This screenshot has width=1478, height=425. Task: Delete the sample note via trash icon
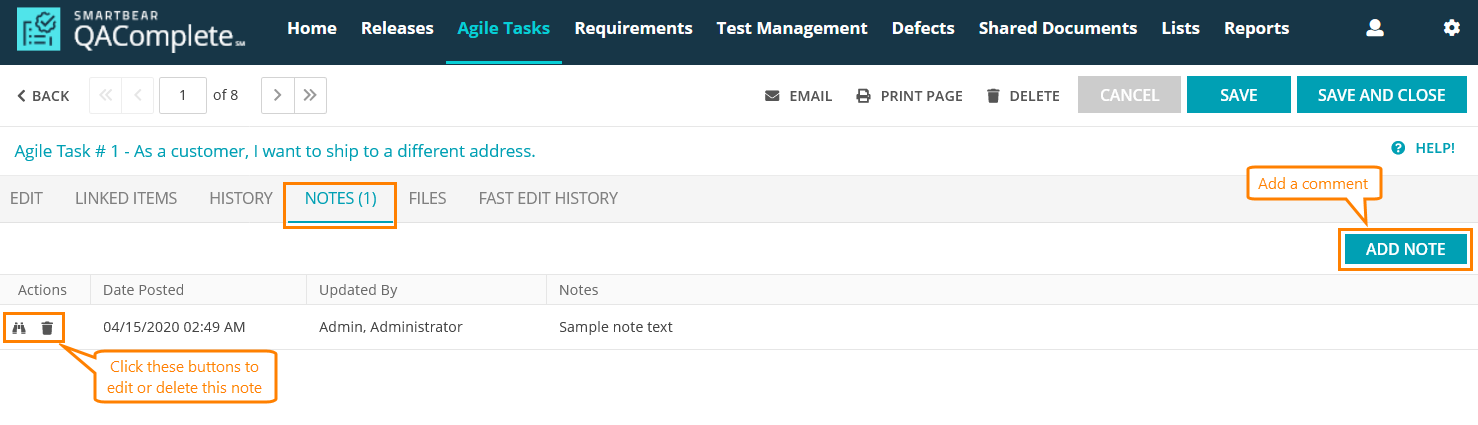pos(47,327)
